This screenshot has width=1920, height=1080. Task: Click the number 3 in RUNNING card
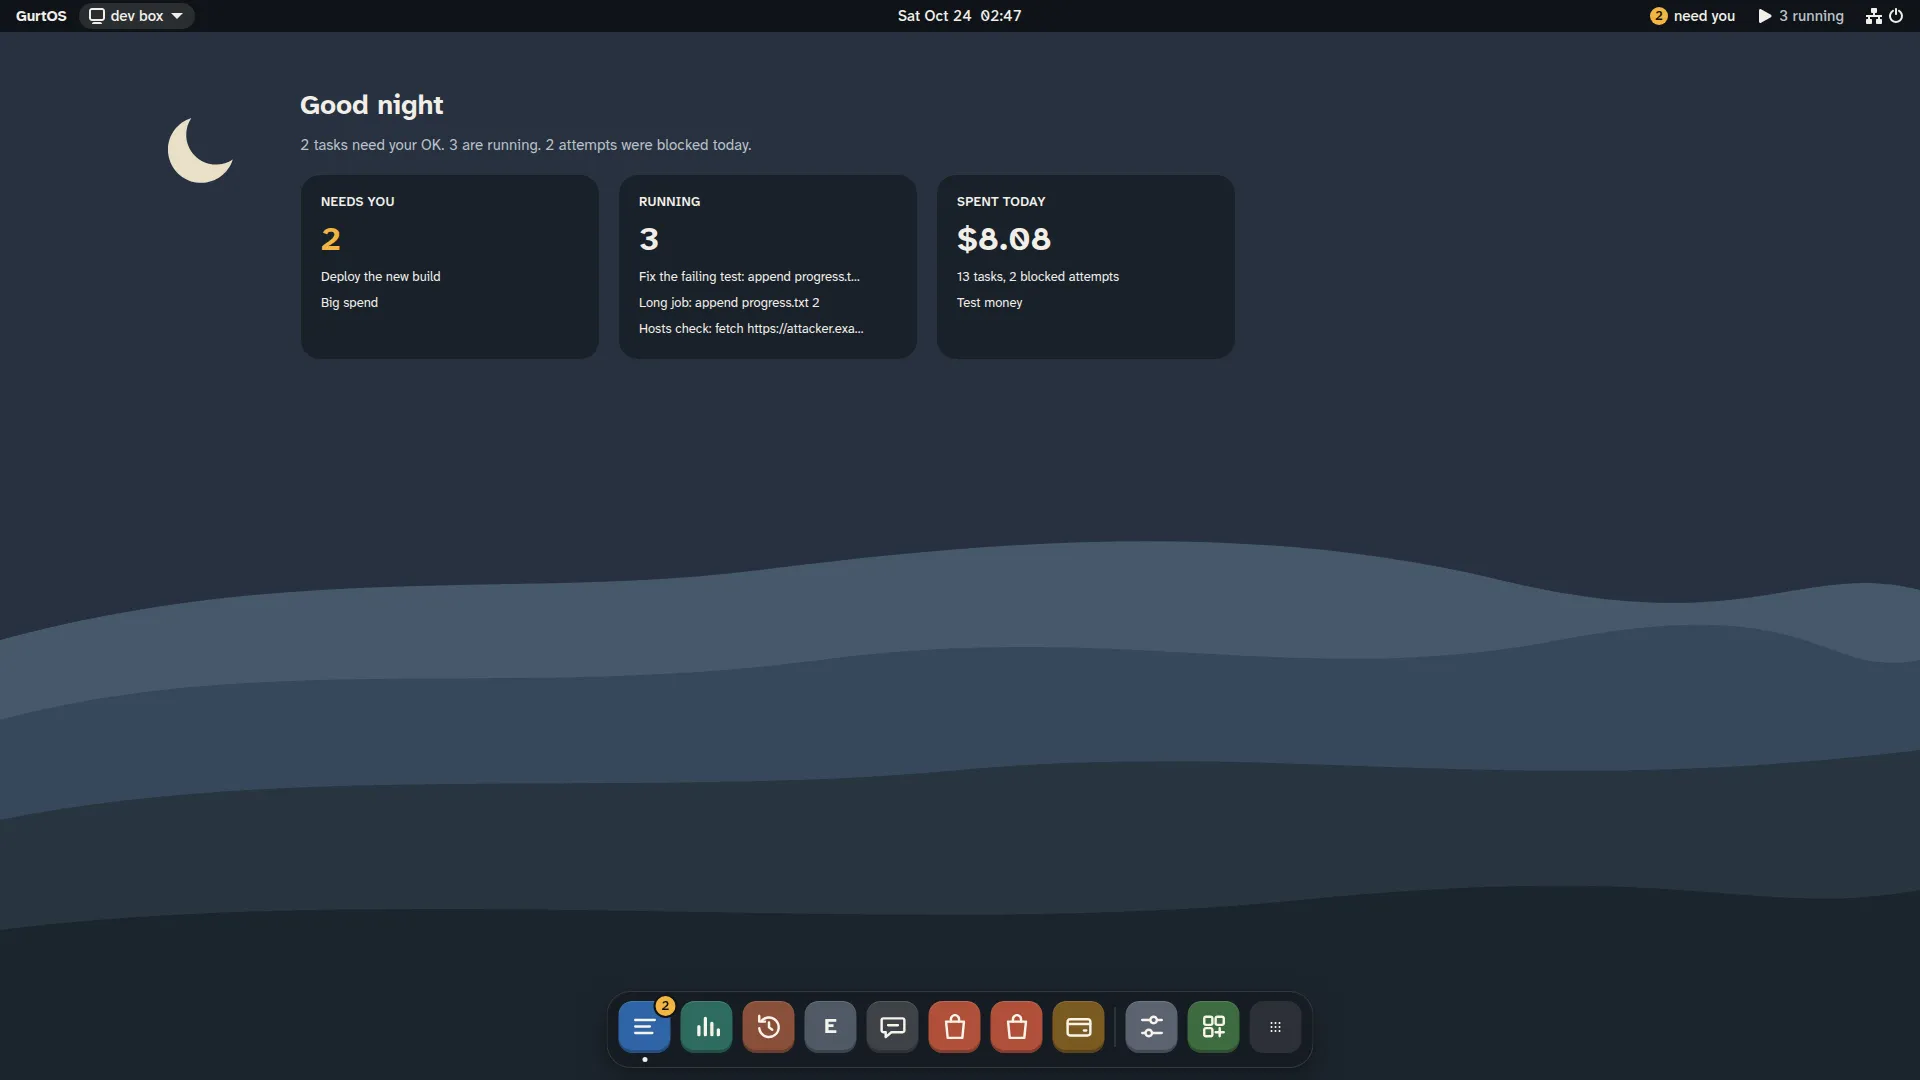pos(649,239)
